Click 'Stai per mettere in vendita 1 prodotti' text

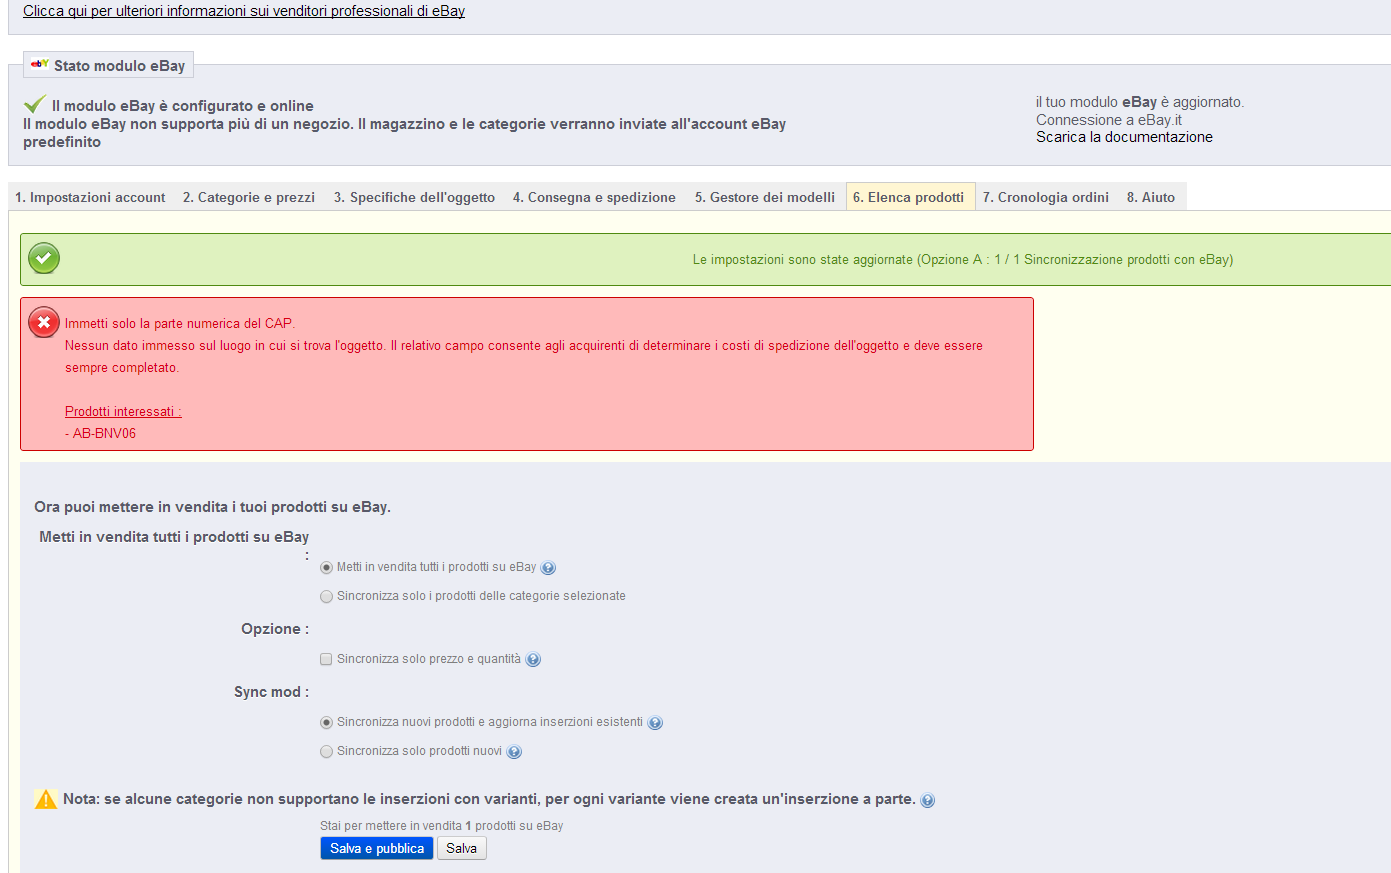click(x=442, y=826)
